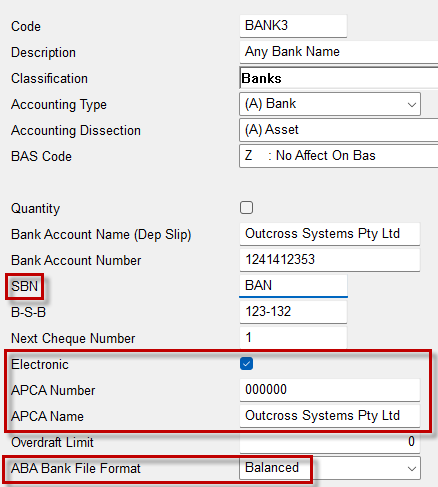Image resolution: width=438 pixels, height=487 pixels.
Task: Expand the ABA Bank File Format dropdown arrow
Action: pyautogui.click(x=412, y=469)
